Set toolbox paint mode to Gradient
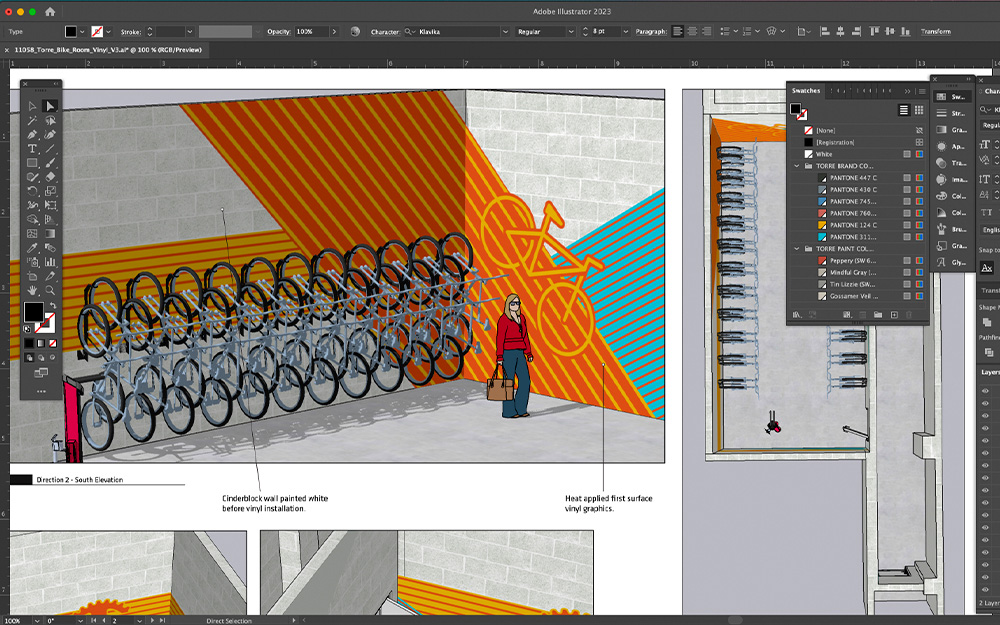The image size is (1000, 625). click(41, 343)
